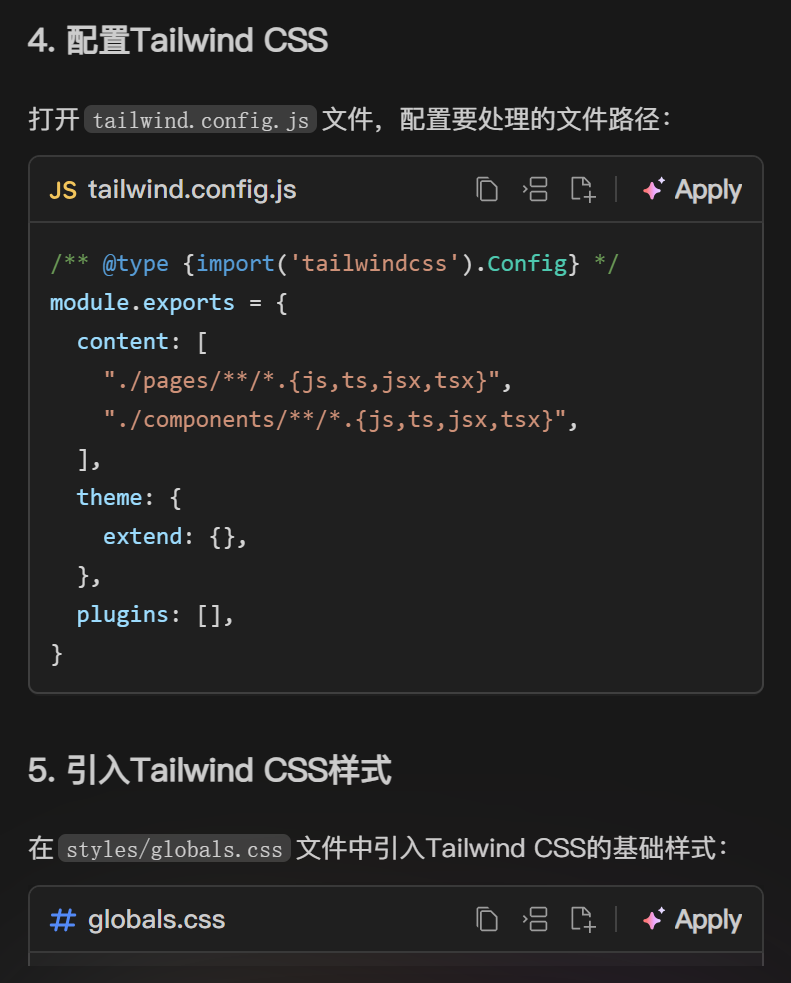
Task: Click new-file icon in tailwind.config.js block
Action: tap(583, 189)
